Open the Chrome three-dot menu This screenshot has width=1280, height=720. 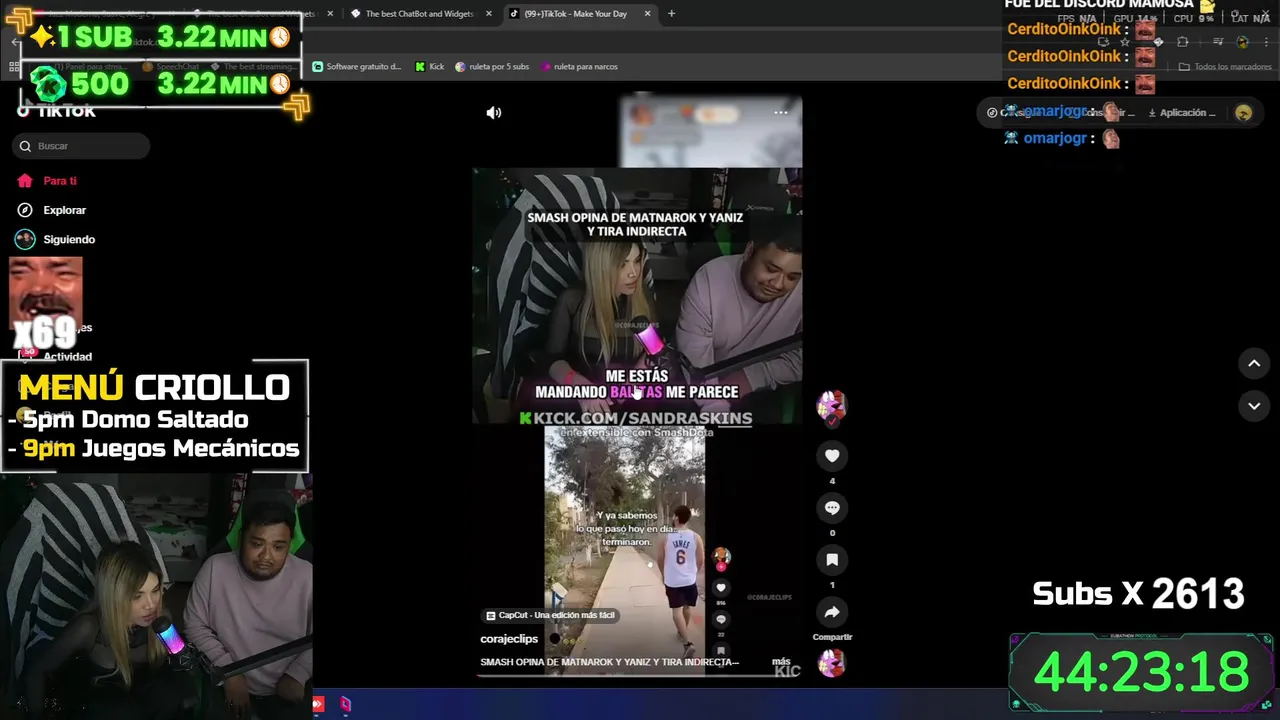(x=1265, y=42)
